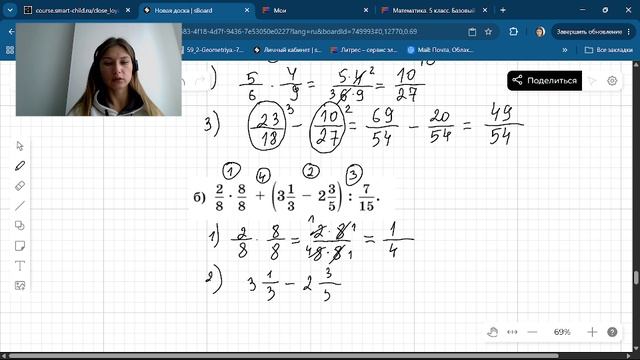The image size is (640, 360).
Task: Click the horizontal scrollbar at bottom
Action: (284, 356)
